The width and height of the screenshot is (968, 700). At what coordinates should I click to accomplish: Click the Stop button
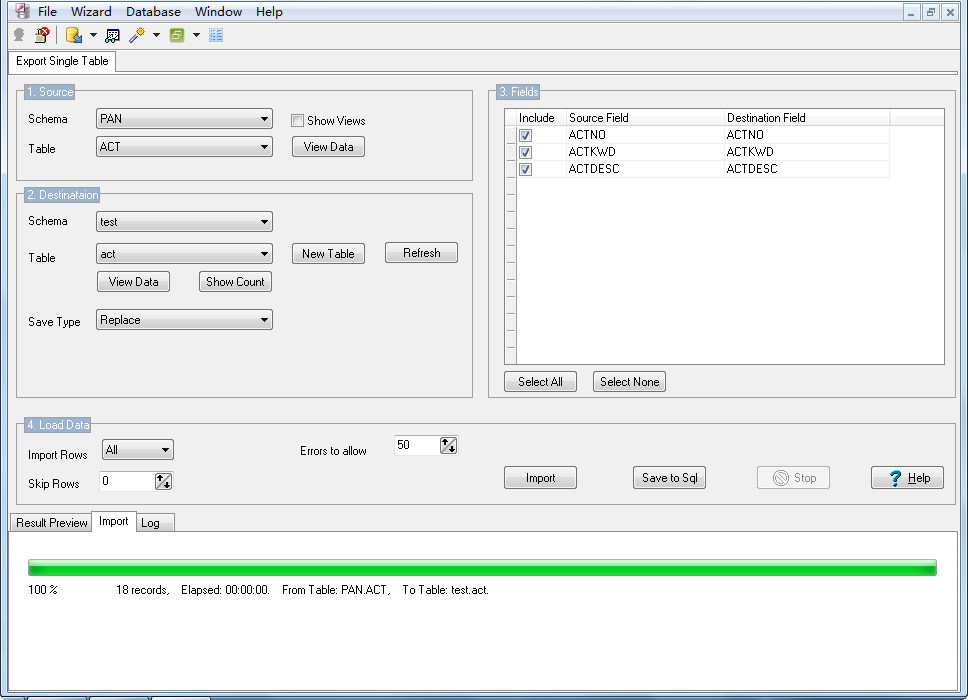coord(793,478)
